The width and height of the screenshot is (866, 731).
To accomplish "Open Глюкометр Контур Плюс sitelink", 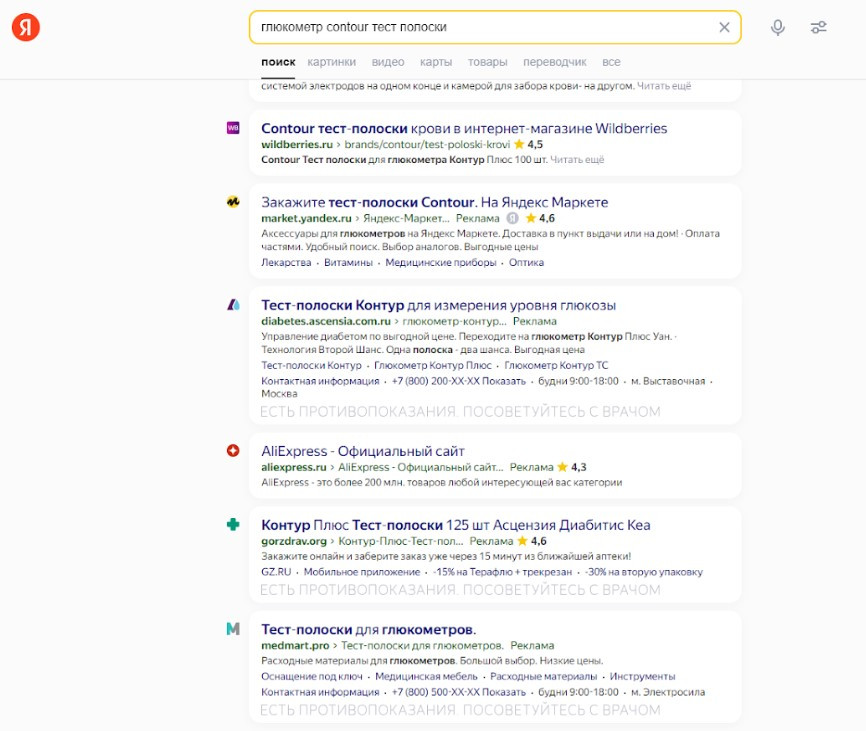I will 432,365.
